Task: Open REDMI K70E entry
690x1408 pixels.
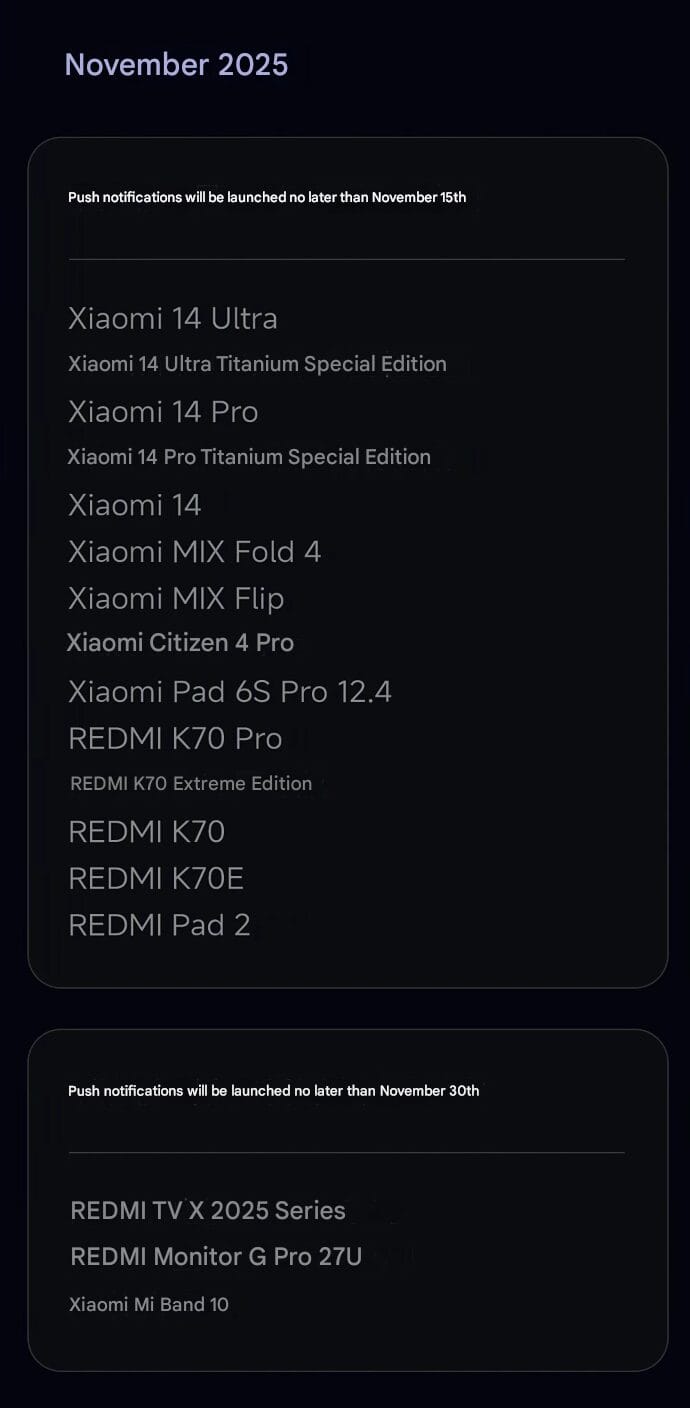Action: point(156,879)
